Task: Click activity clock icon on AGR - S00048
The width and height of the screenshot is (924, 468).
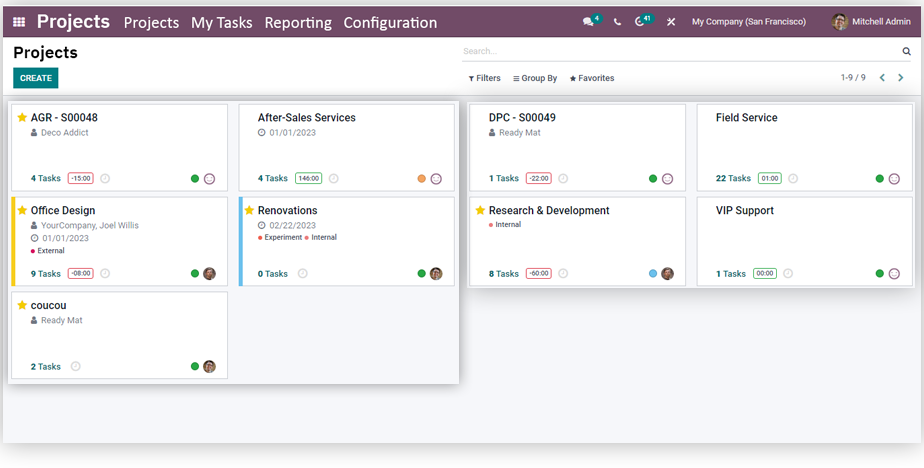Action: point(105,178)
